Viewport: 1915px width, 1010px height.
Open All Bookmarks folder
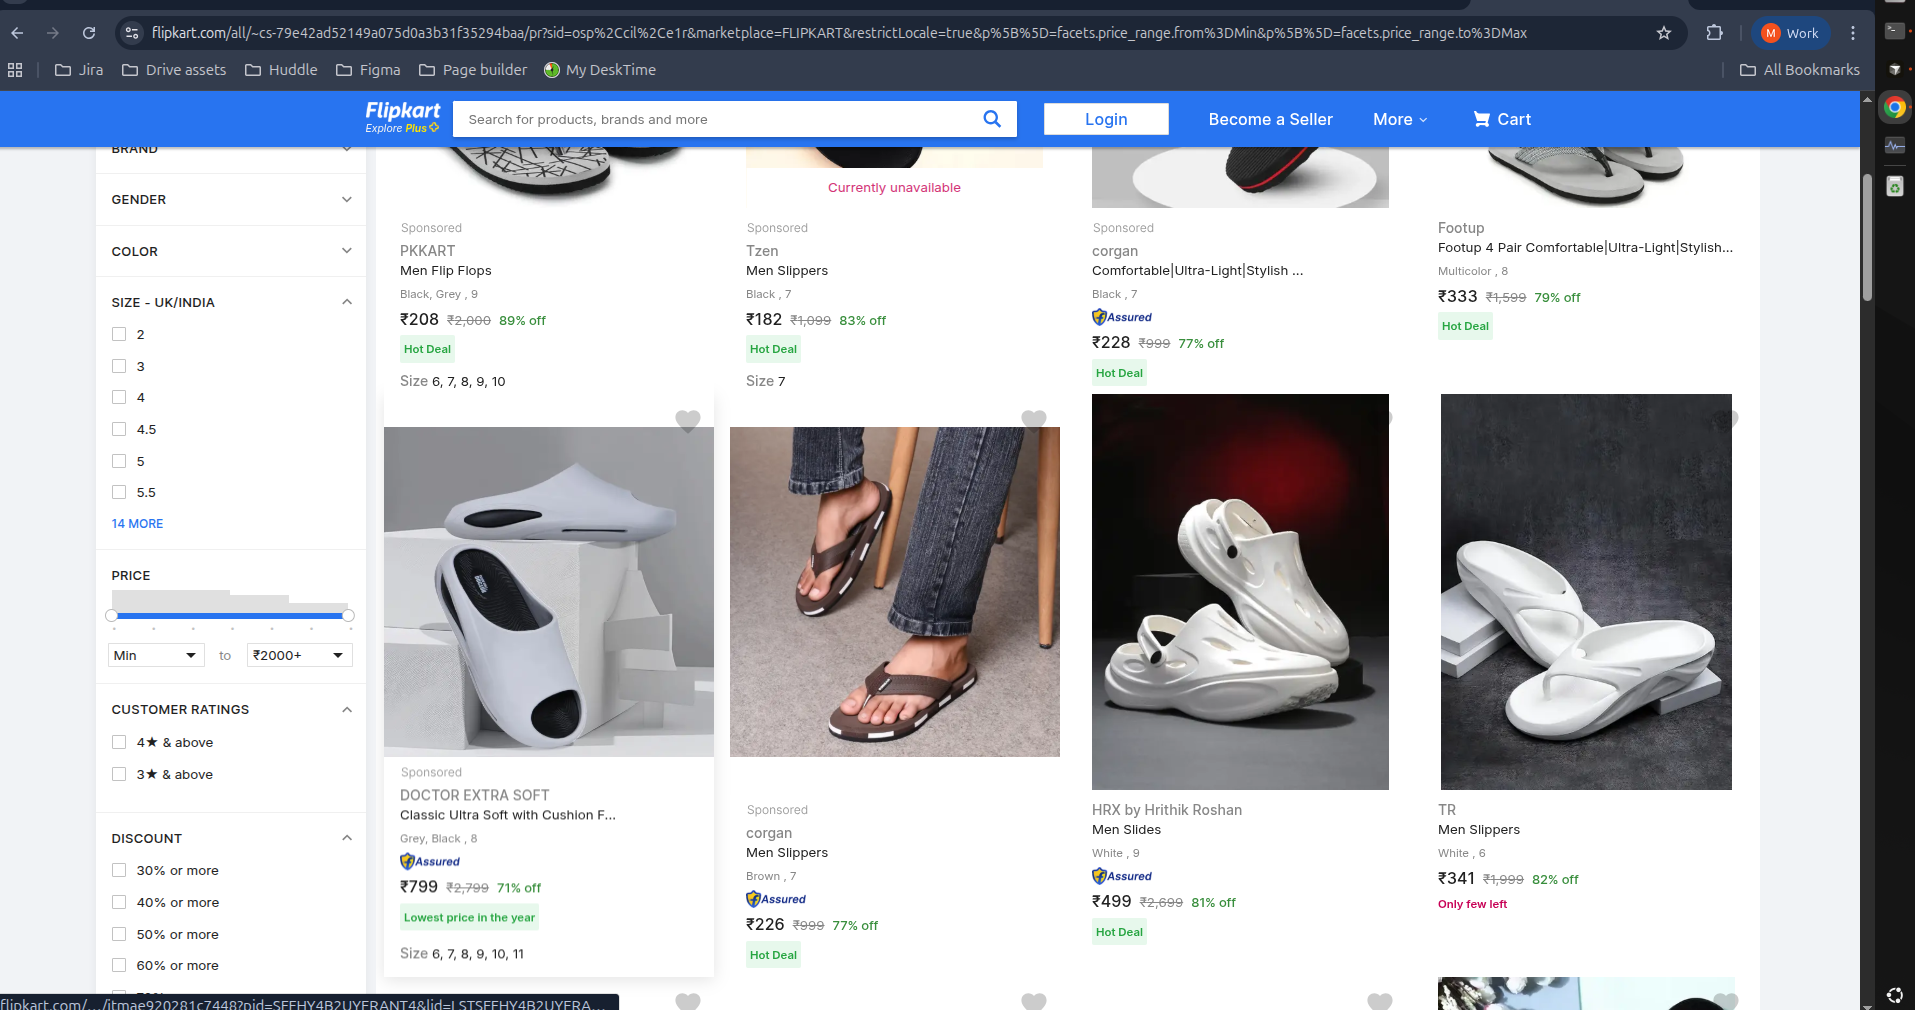[1800, 70]
